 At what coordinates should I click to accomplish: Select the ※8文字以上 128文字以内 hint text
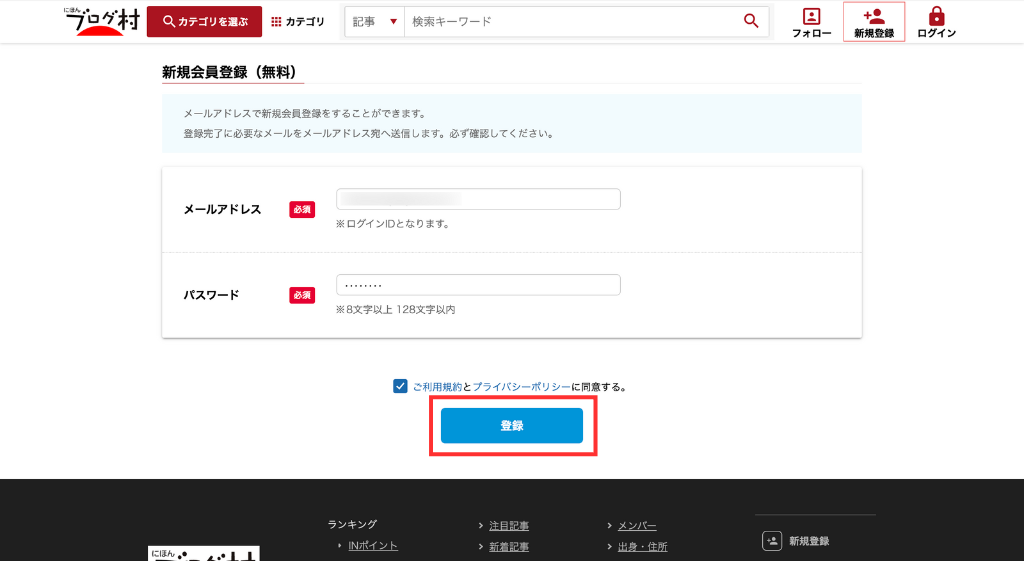pyautogui.click(x=396, y=310)
